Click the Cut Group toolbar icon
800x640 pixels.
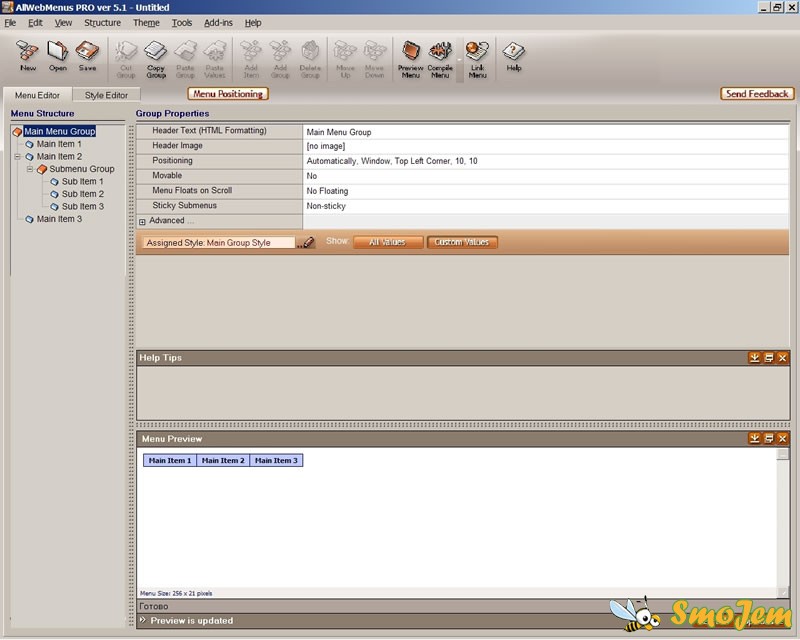[126, 59]
